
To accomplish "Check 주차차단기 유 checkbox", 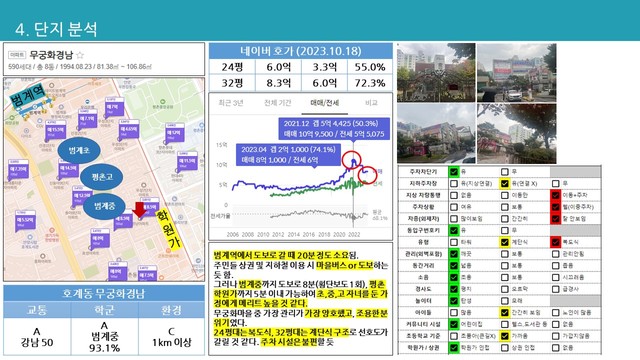I will pos(454,172).
